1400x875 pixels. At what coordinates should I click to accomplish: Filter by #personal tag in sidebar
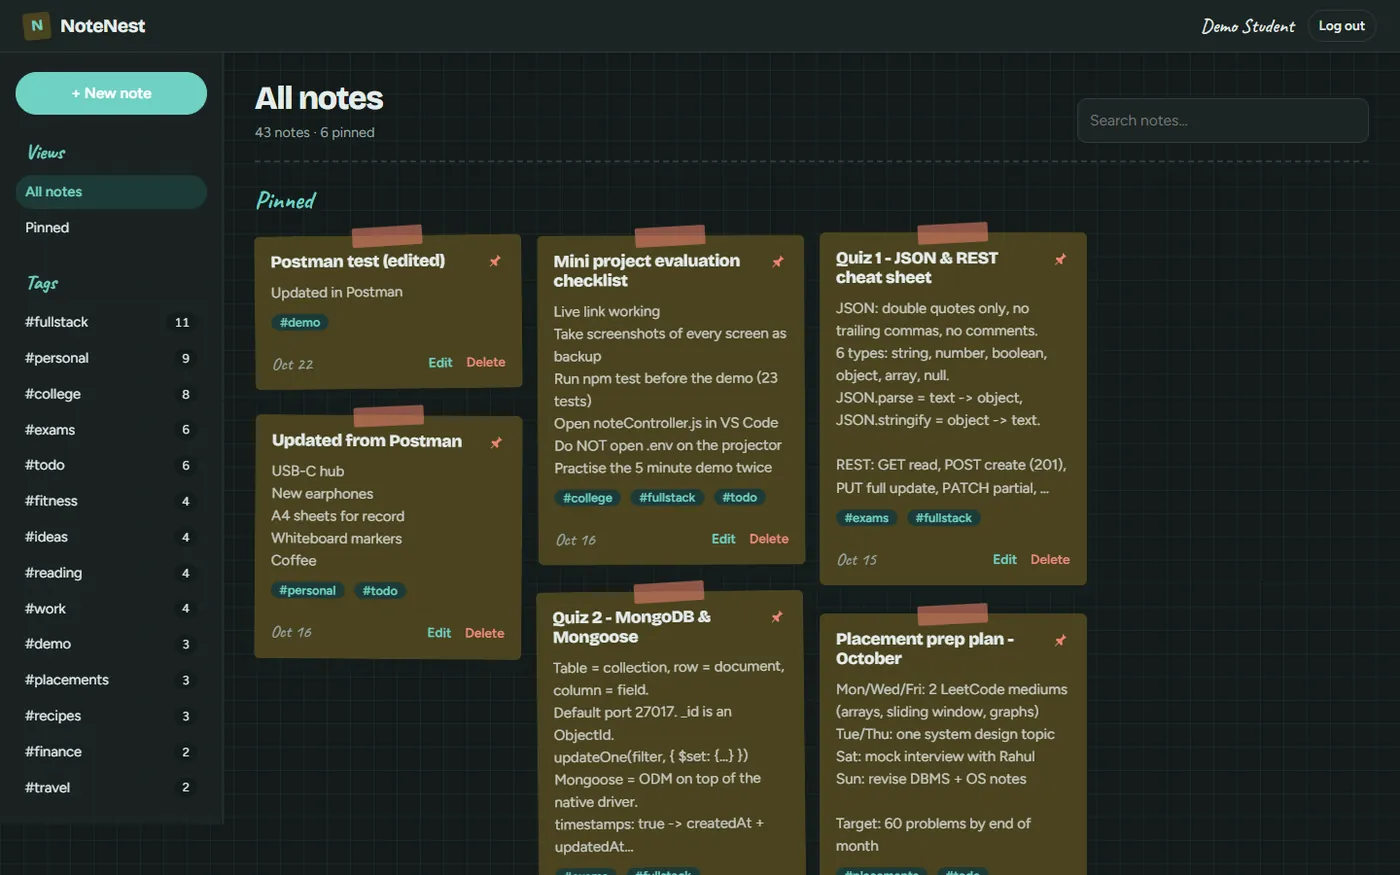[111, 358]
